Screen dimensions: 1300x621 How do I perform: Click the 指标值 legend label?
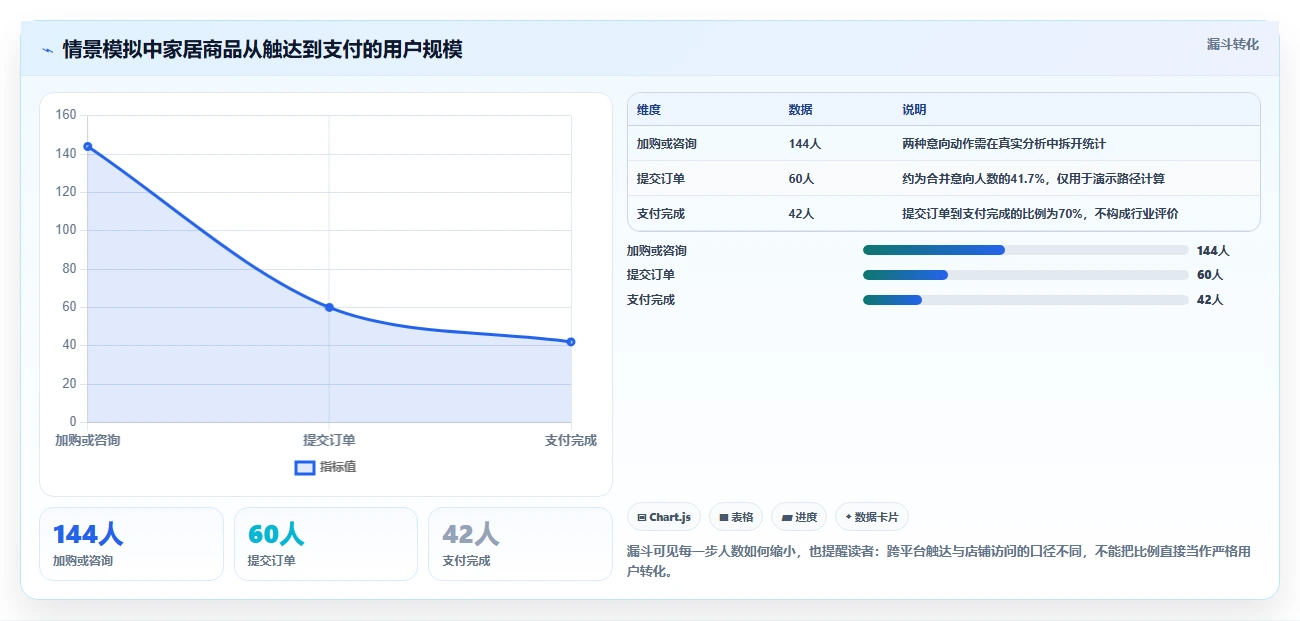(x=338, y=467)
